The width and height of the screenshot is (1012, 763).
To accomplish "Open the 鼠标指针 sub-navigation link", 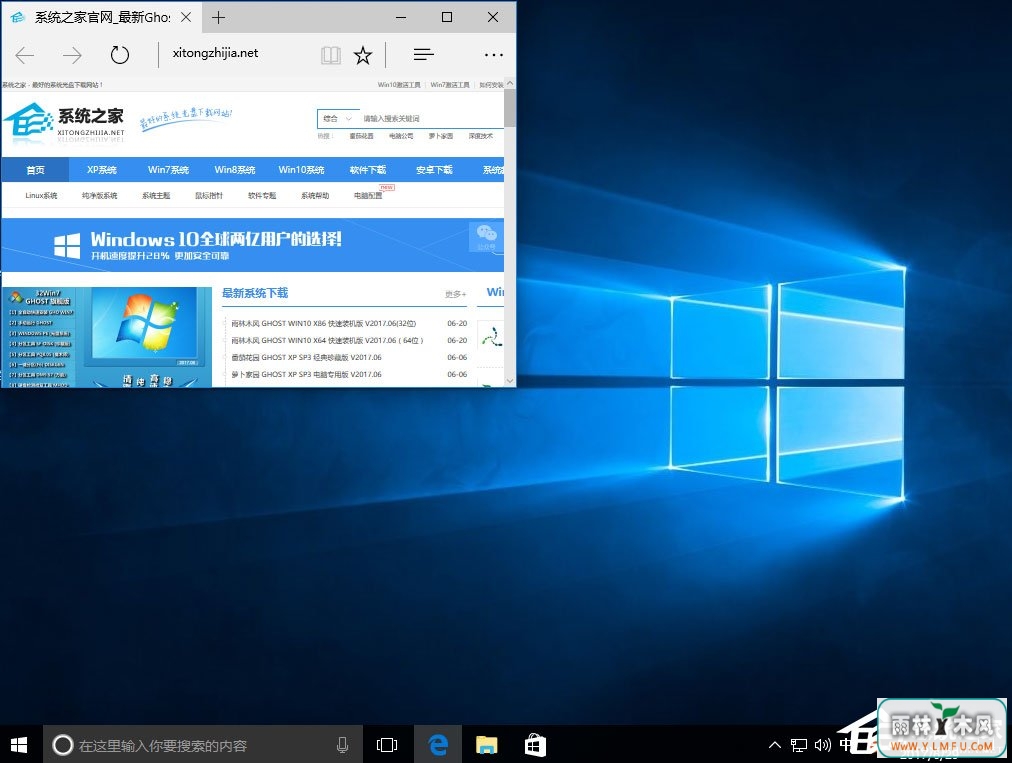I will click(x=209, y=196).
